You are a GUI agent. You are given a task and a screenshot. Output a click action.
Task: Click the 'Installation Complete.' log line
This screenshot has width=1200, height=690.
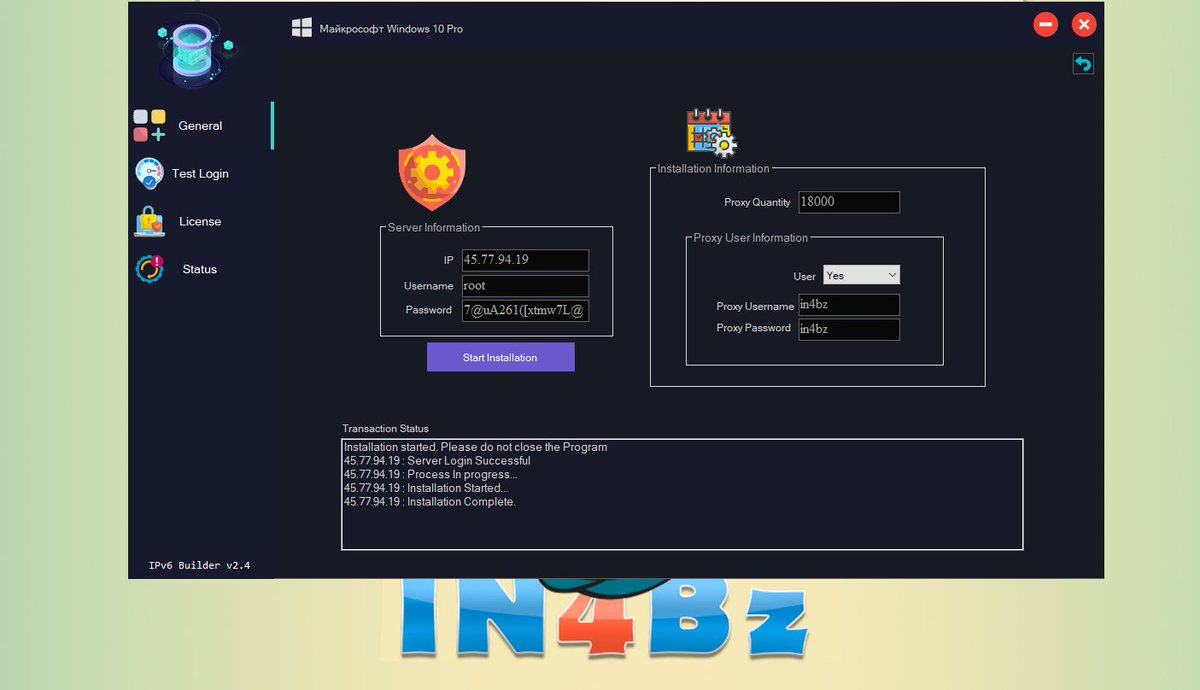[430, 502]
